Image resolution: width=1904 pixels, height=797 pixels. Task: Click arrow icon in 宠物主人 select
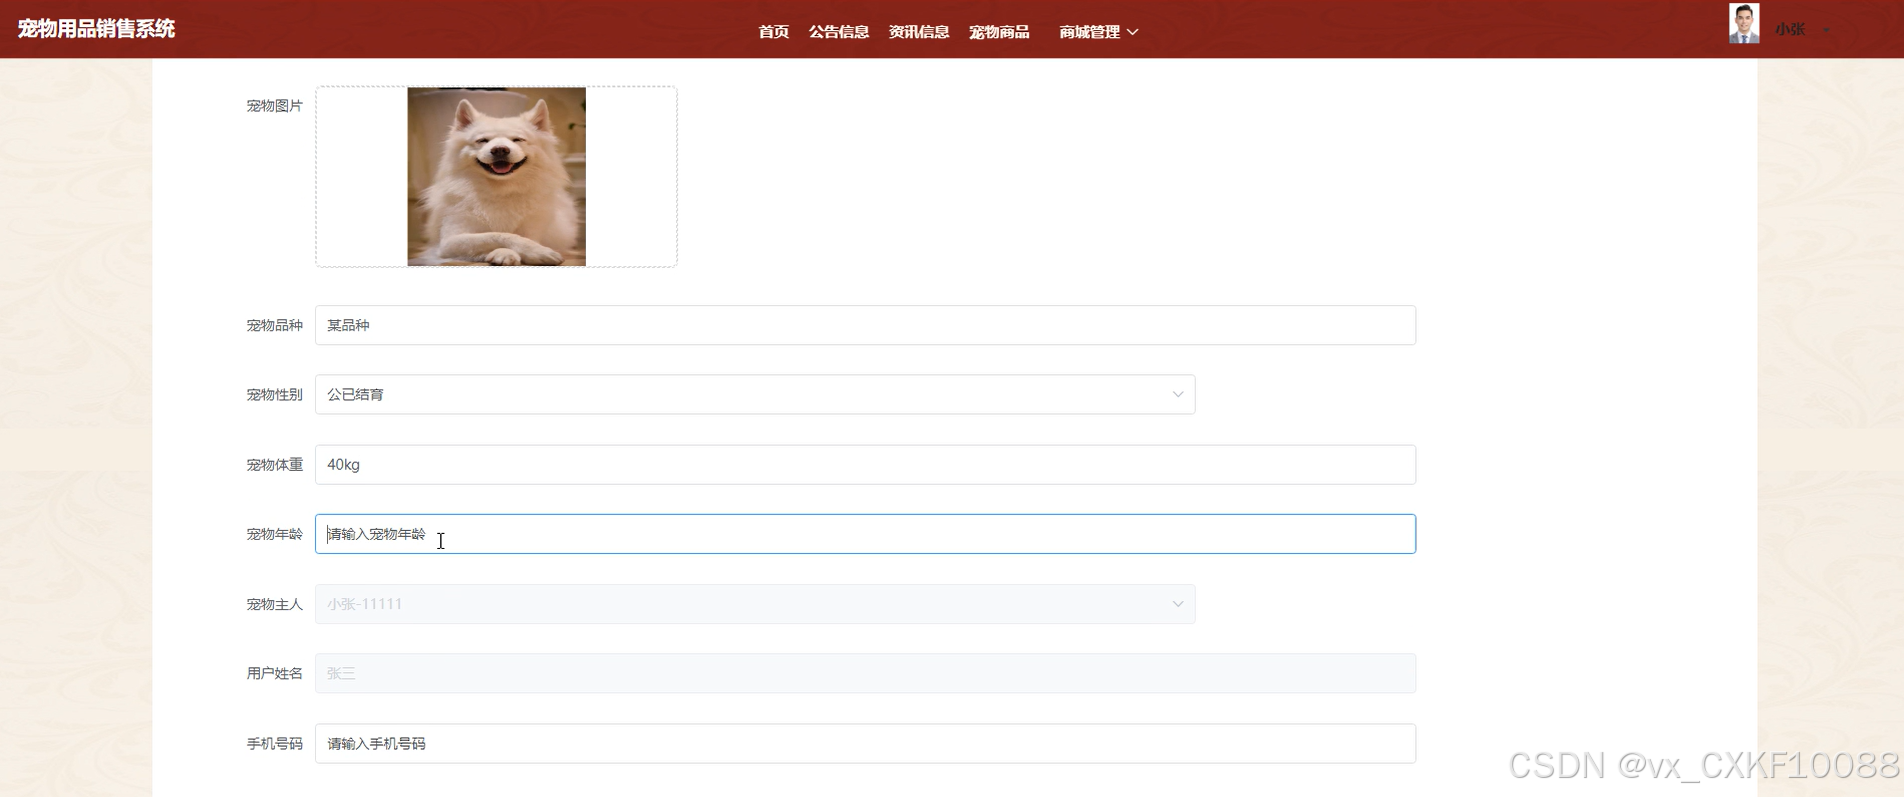pyautogui.click(x=1178, y=604)
